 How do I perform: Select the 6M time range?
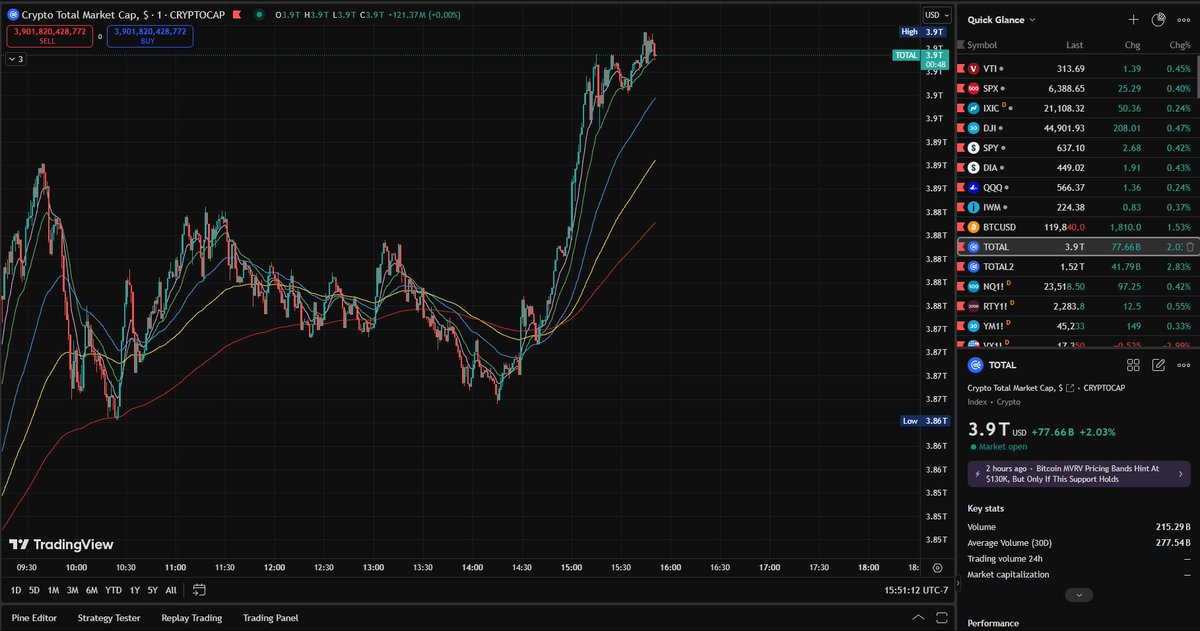(91, 590)
